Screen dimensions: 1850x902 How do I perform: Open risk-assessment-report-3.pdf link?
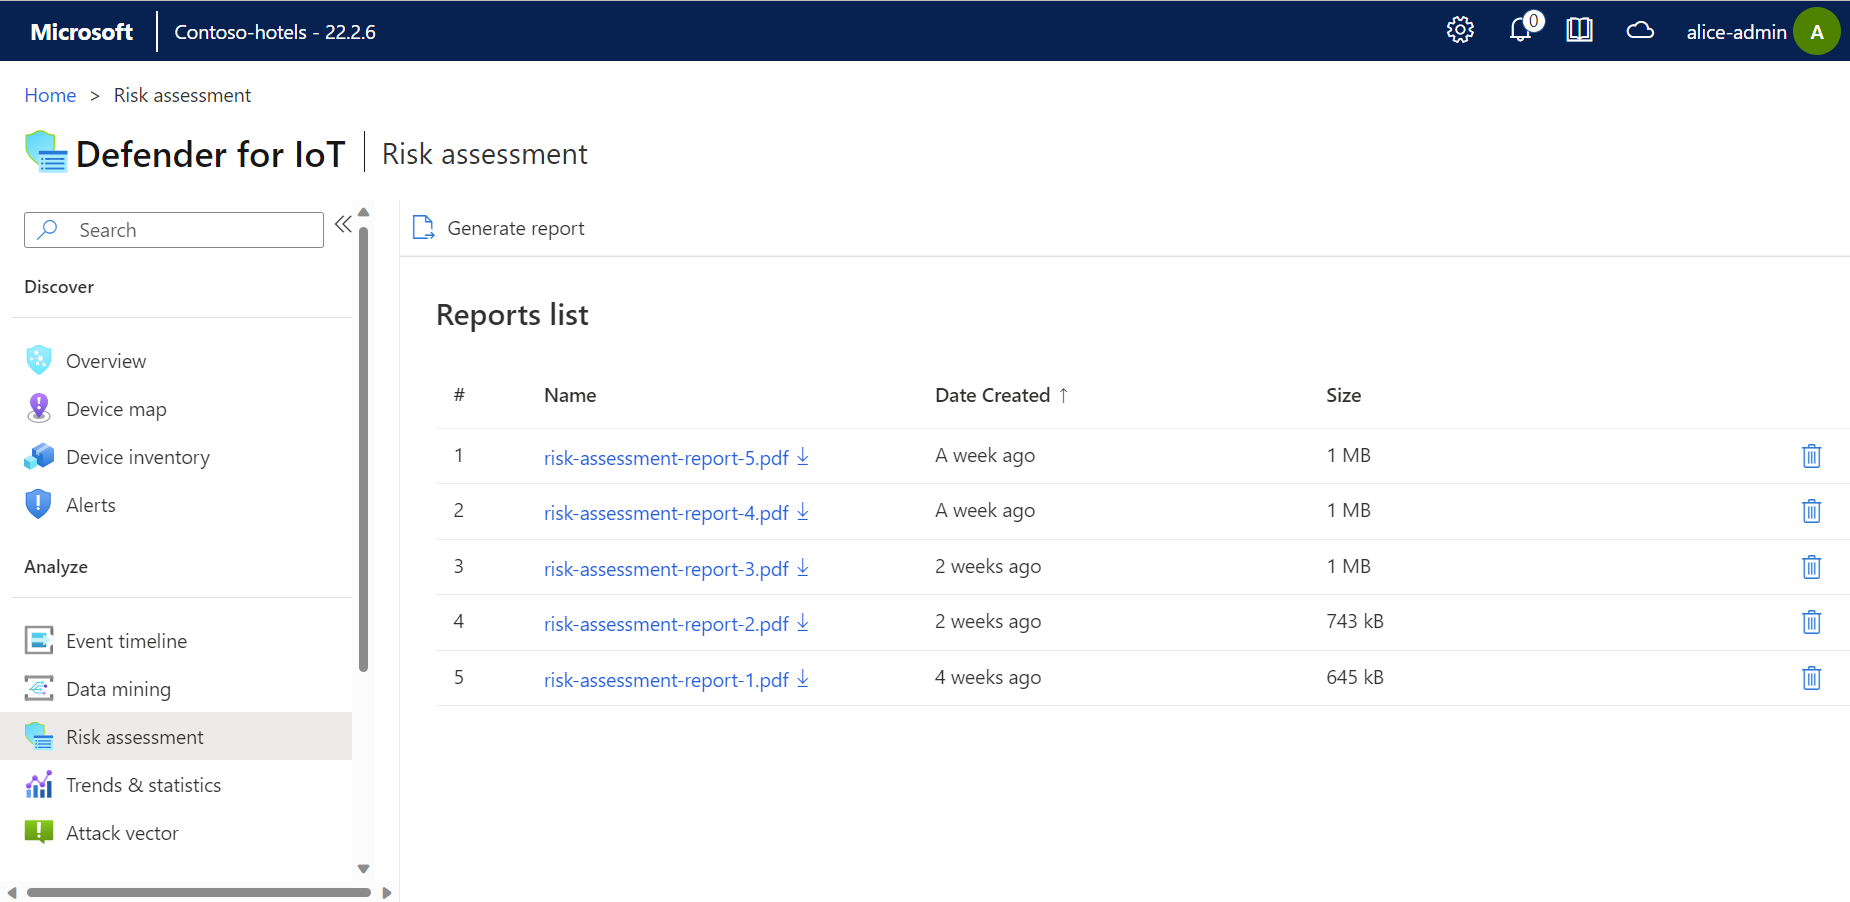(666, 568)
